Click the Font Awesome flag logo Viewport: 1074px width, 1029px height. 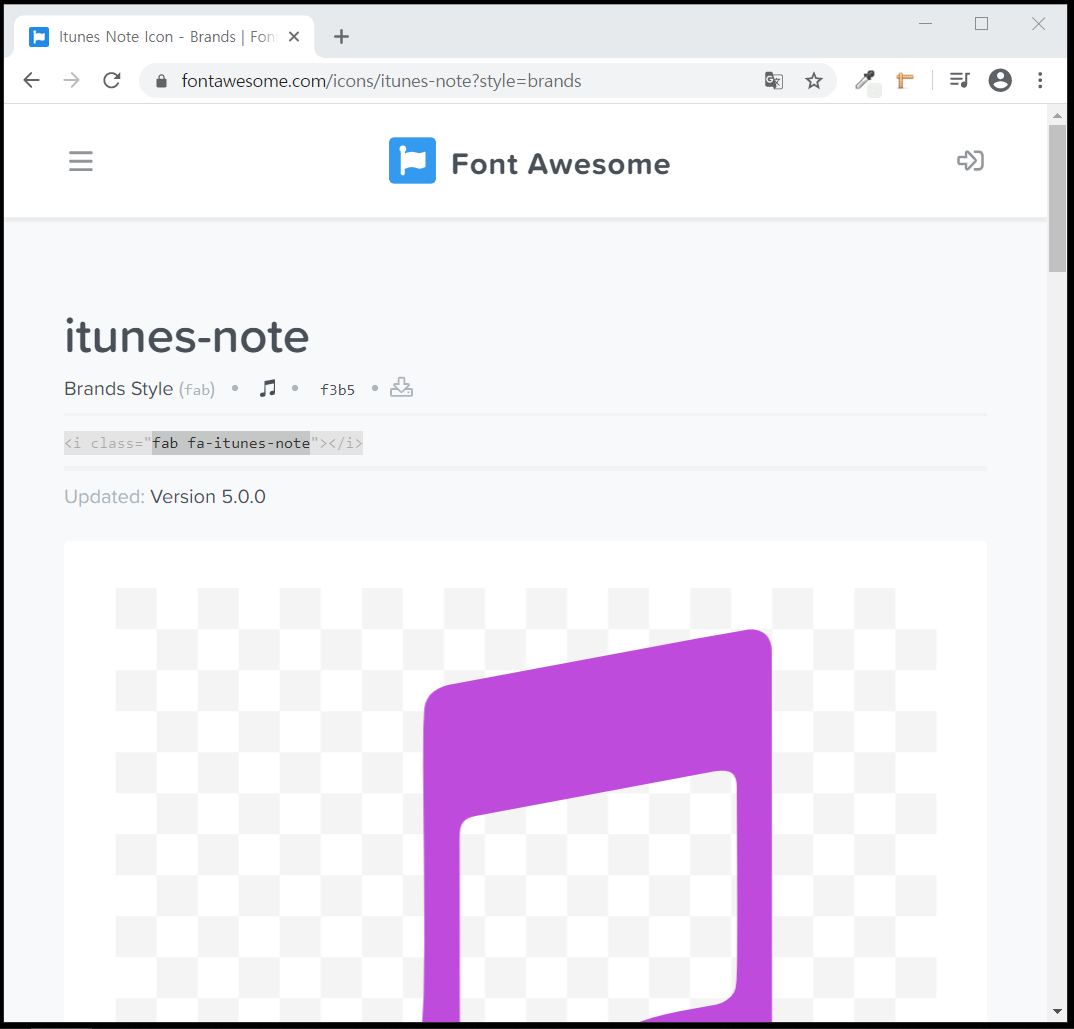(412, 160)
